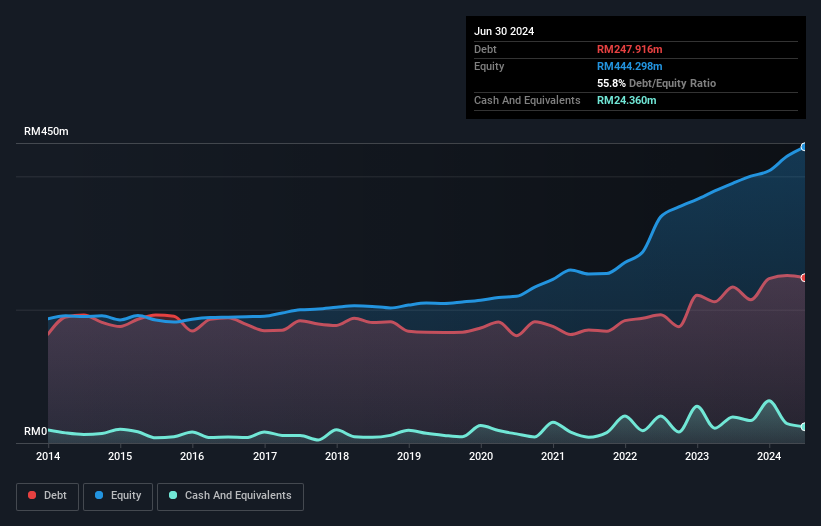Toggle the Debt series legend button
821x526 pixels.
48,496
